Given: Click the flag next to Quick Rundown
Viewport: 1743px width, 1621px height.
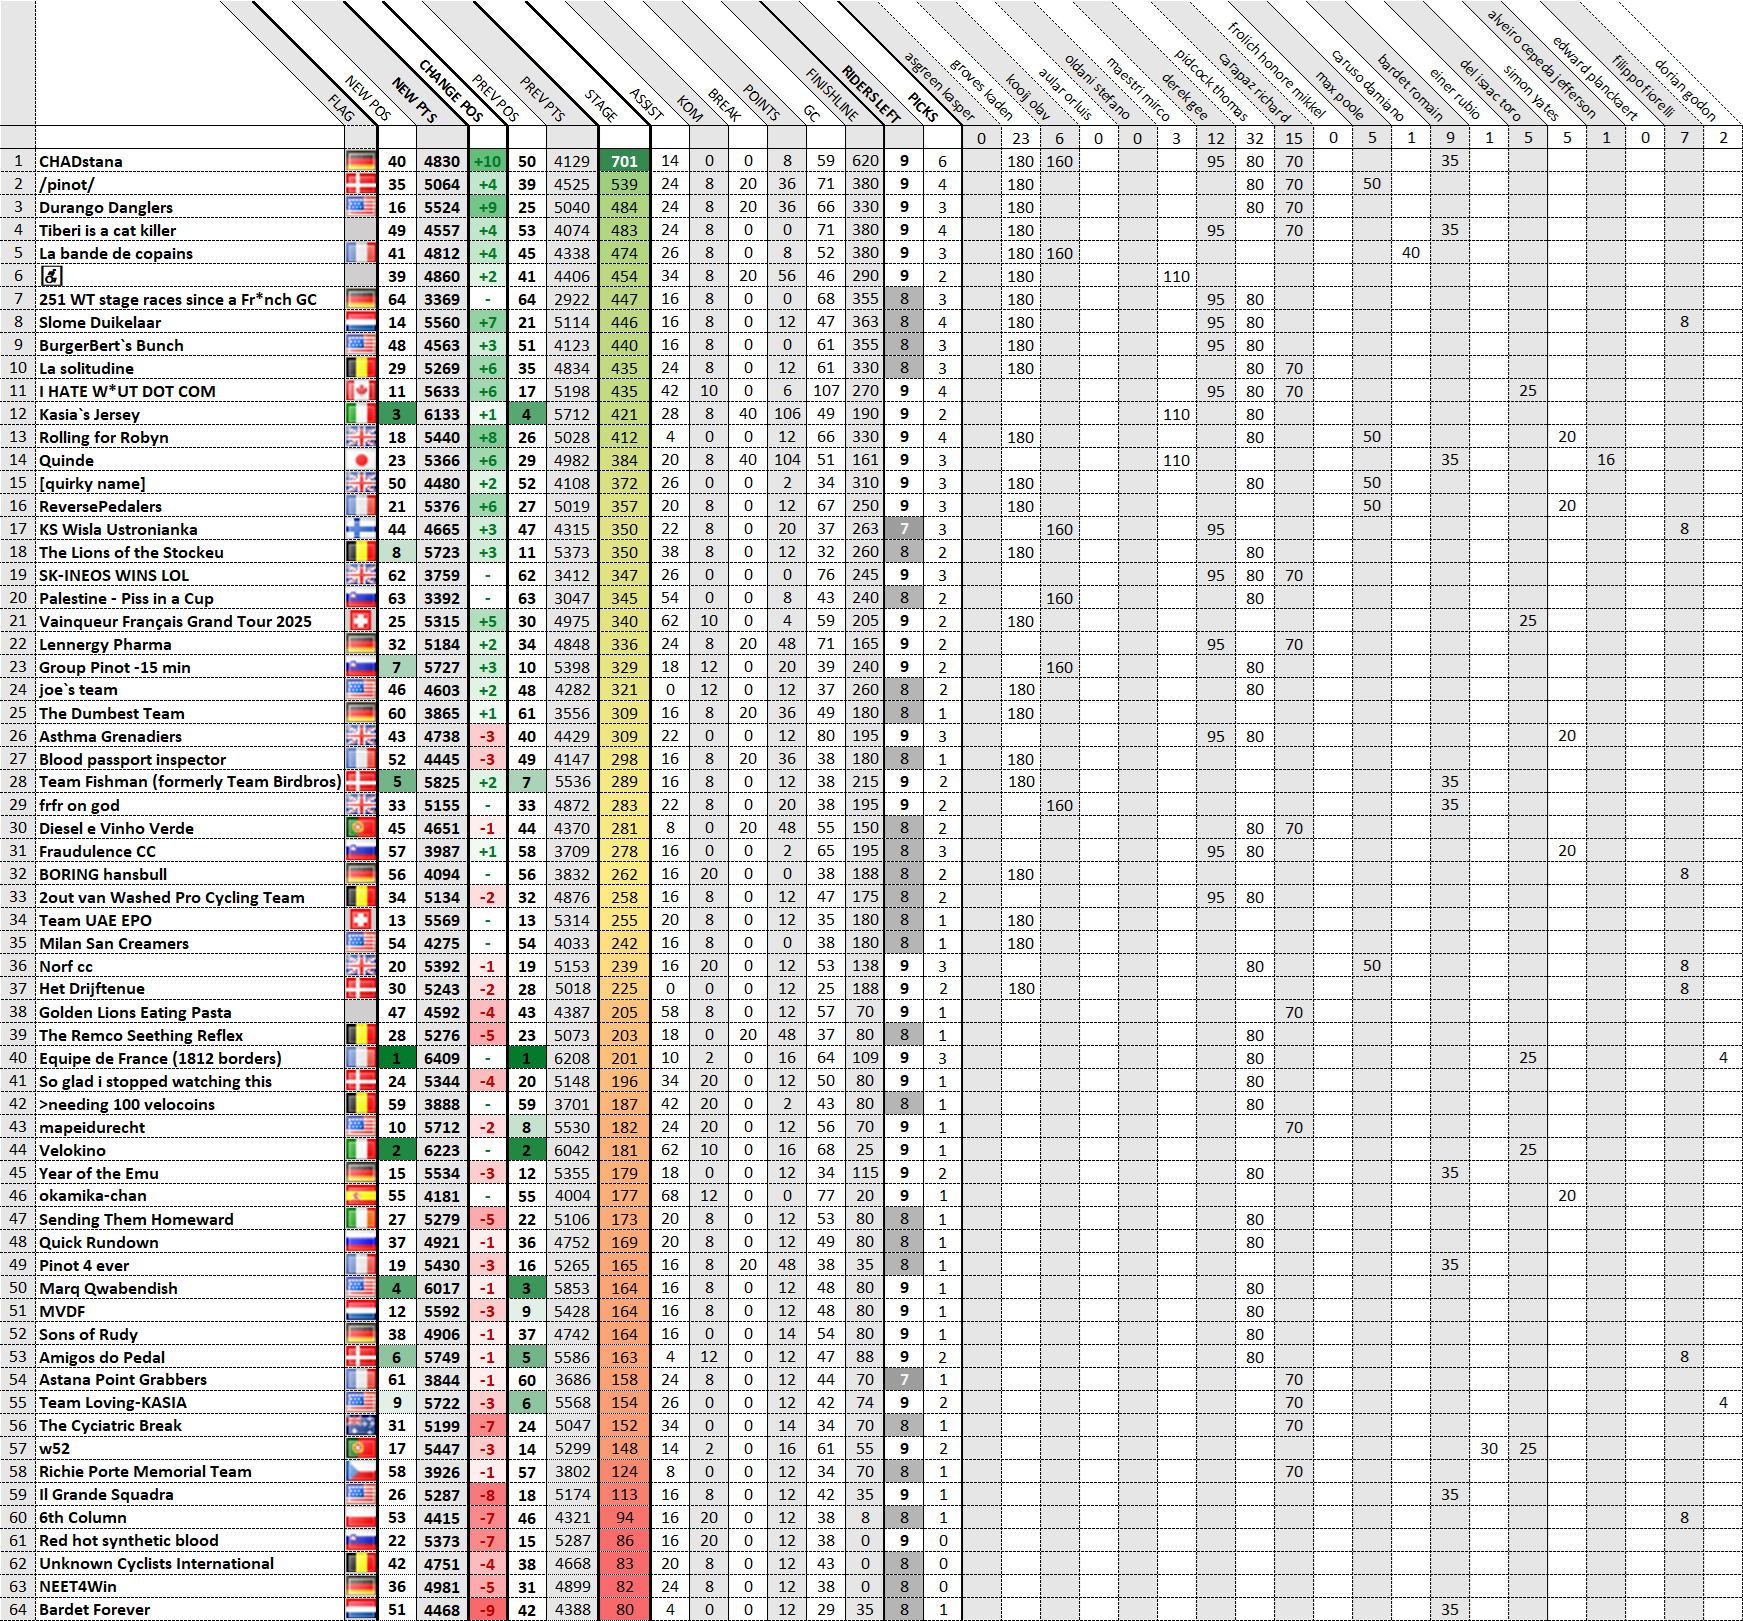Looking at the screenshot, I should click(360, 1242).
